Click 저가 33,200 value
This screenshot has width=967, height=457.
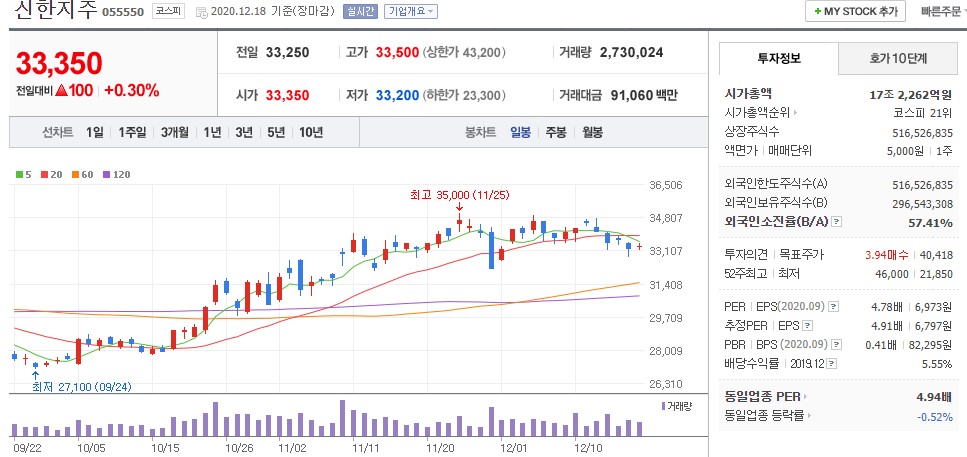pos(397,96)
